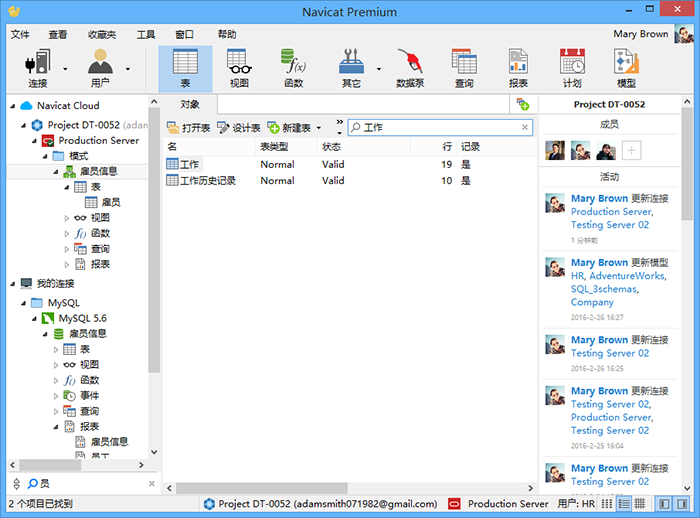This screenshot has height=518, width=700.
Task: Click the 设计表 (Design Table) button
Action: 238,128
